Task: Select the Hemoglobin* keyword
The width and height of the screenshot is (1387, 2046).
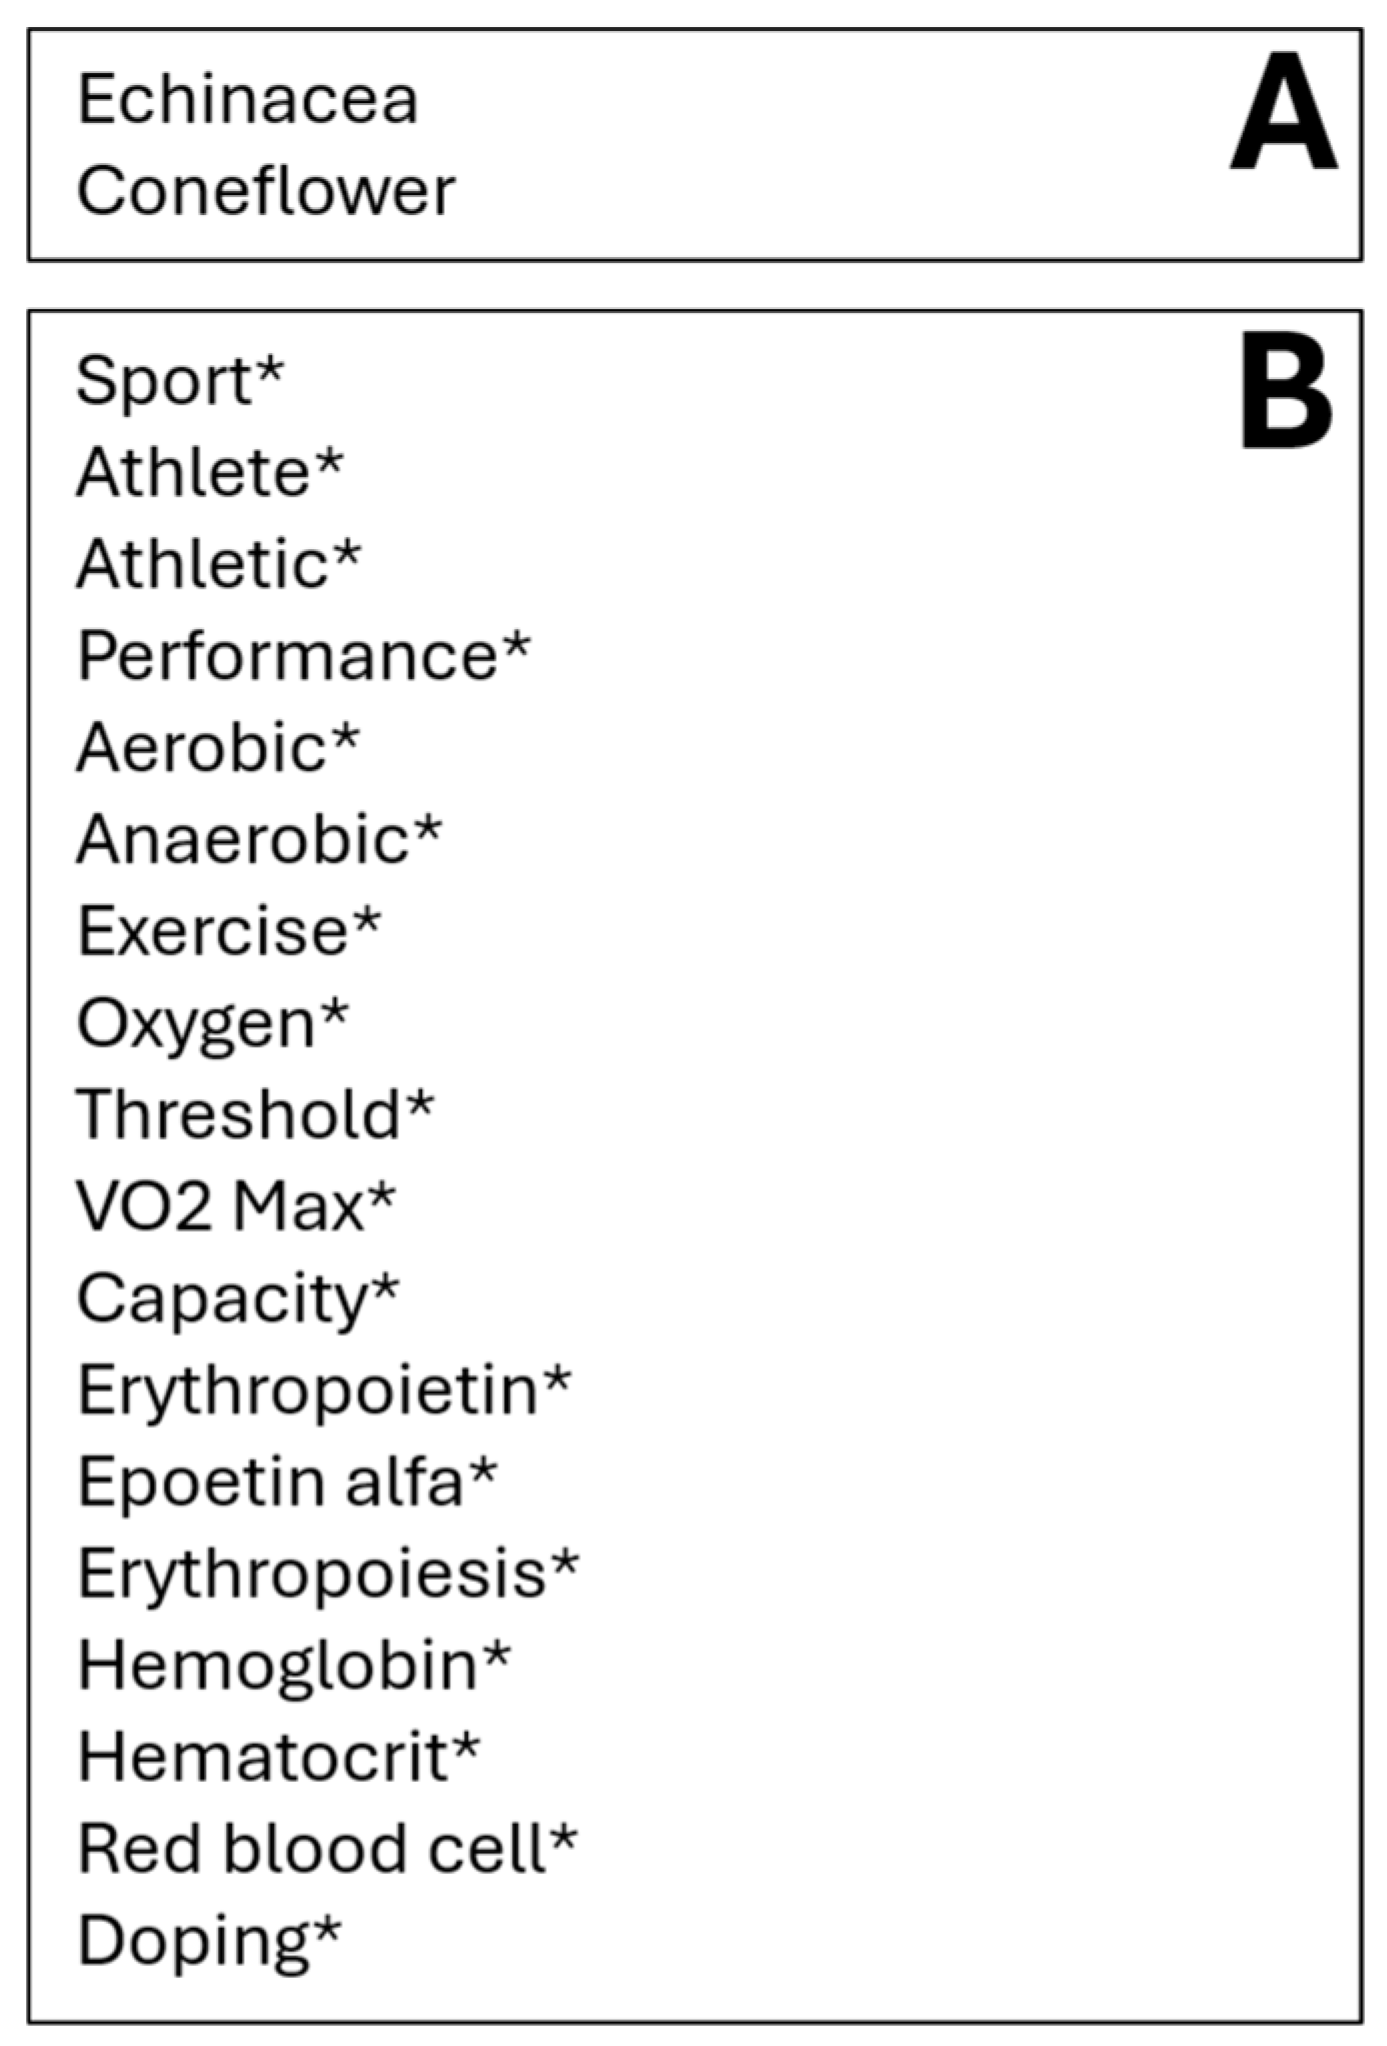Action: click(x=294, y=1665)
